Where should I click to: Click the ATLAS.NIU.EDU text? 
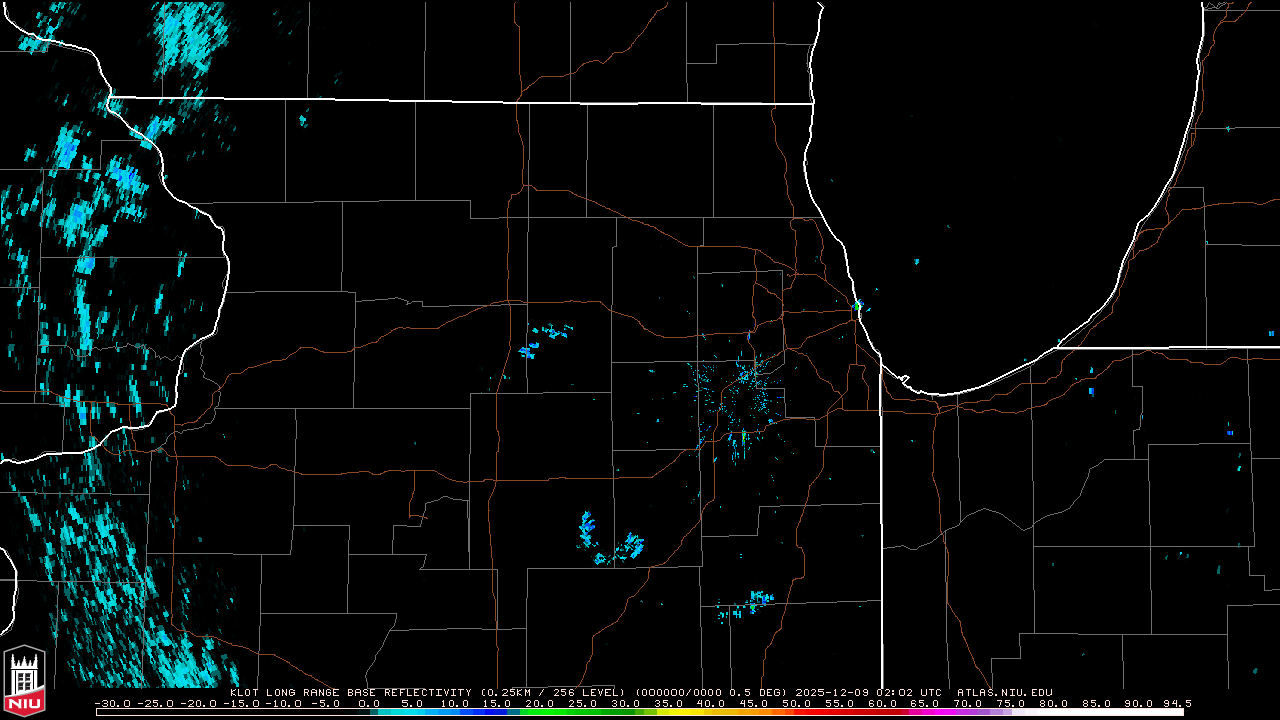1004,692
